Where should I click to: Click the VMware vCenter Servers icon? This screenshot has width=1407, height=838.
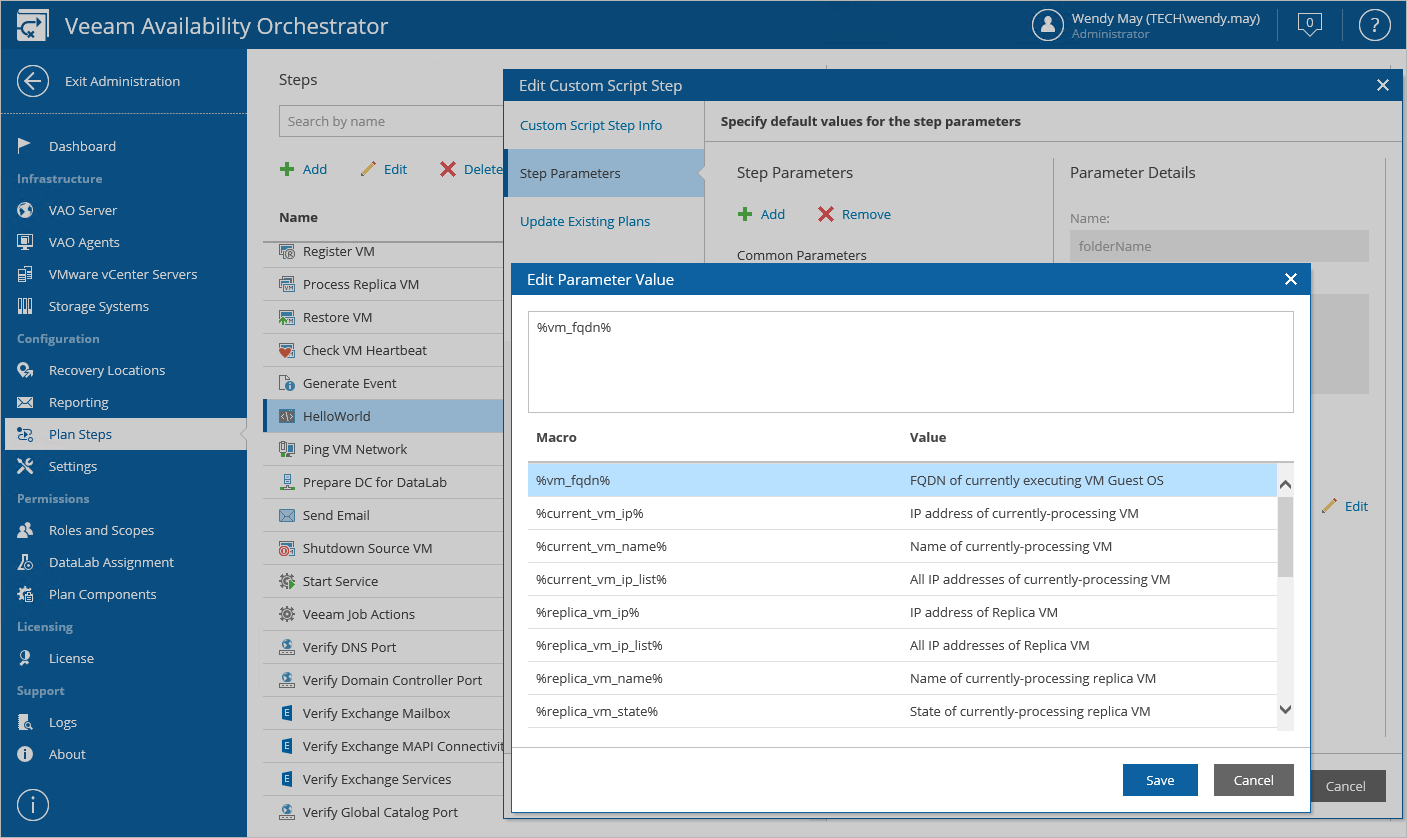[26, 274]
